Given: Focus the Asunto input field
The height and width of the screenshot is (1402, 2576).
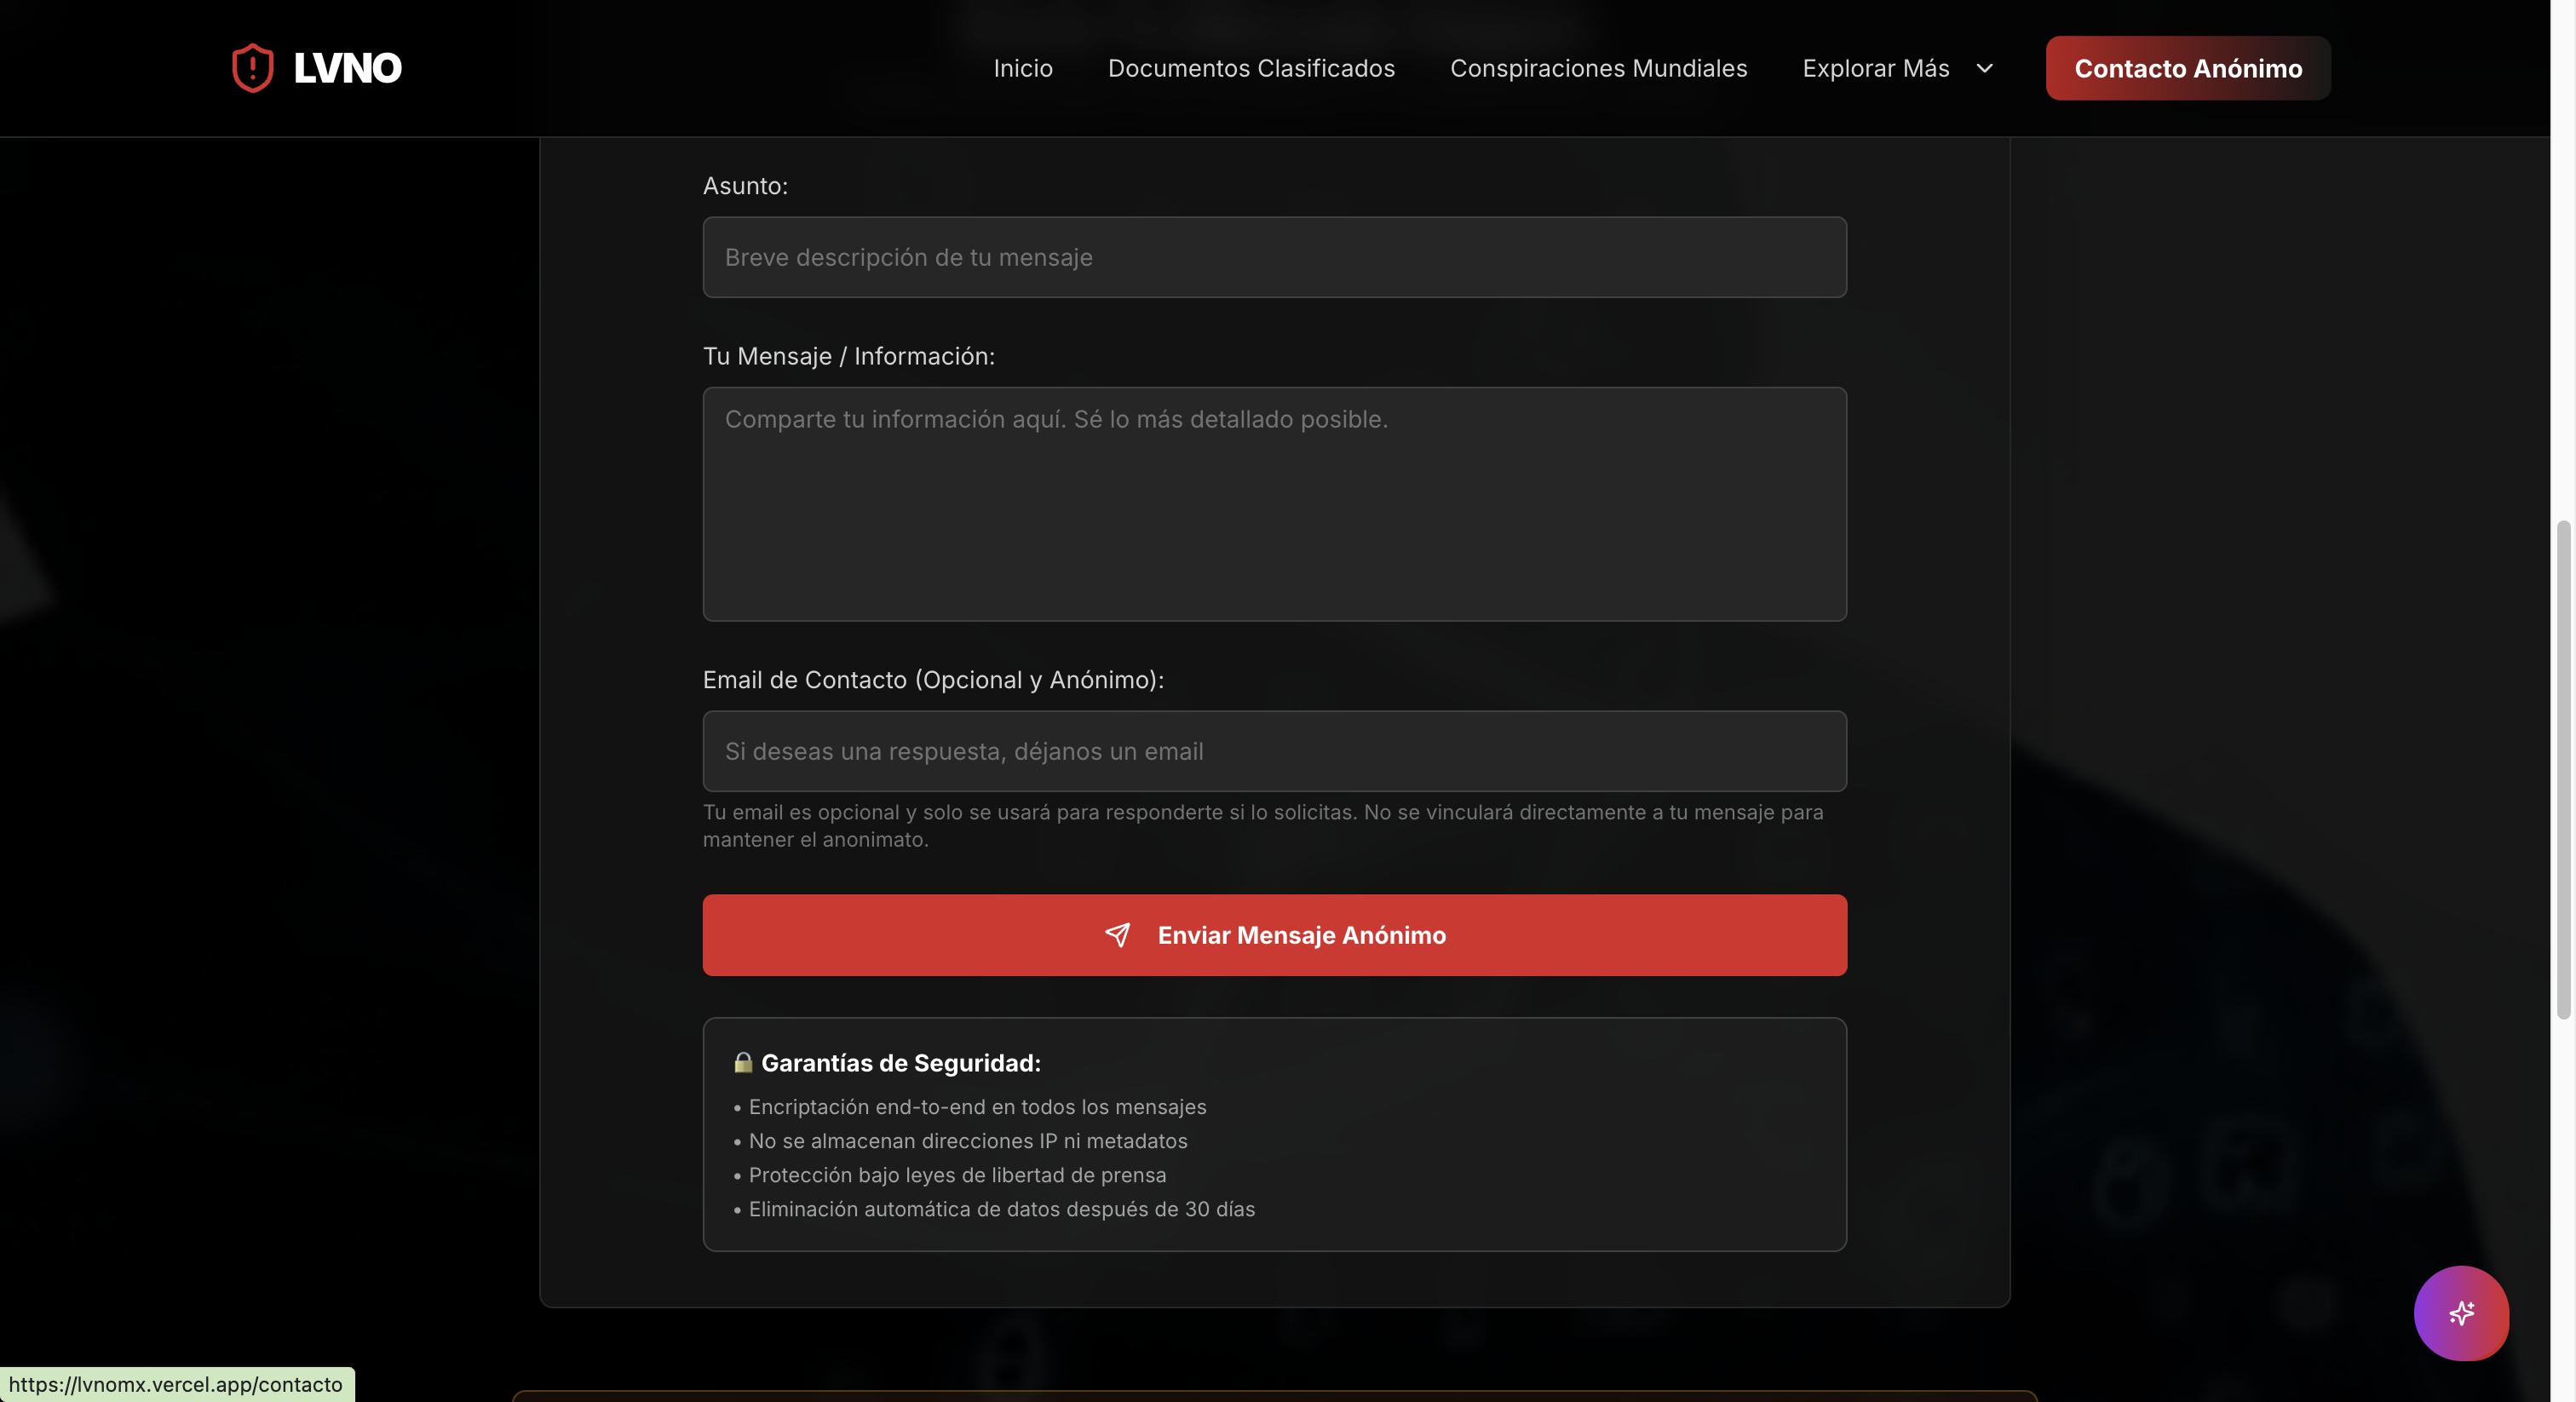Looking at the screenshot, I should 1274,257.
